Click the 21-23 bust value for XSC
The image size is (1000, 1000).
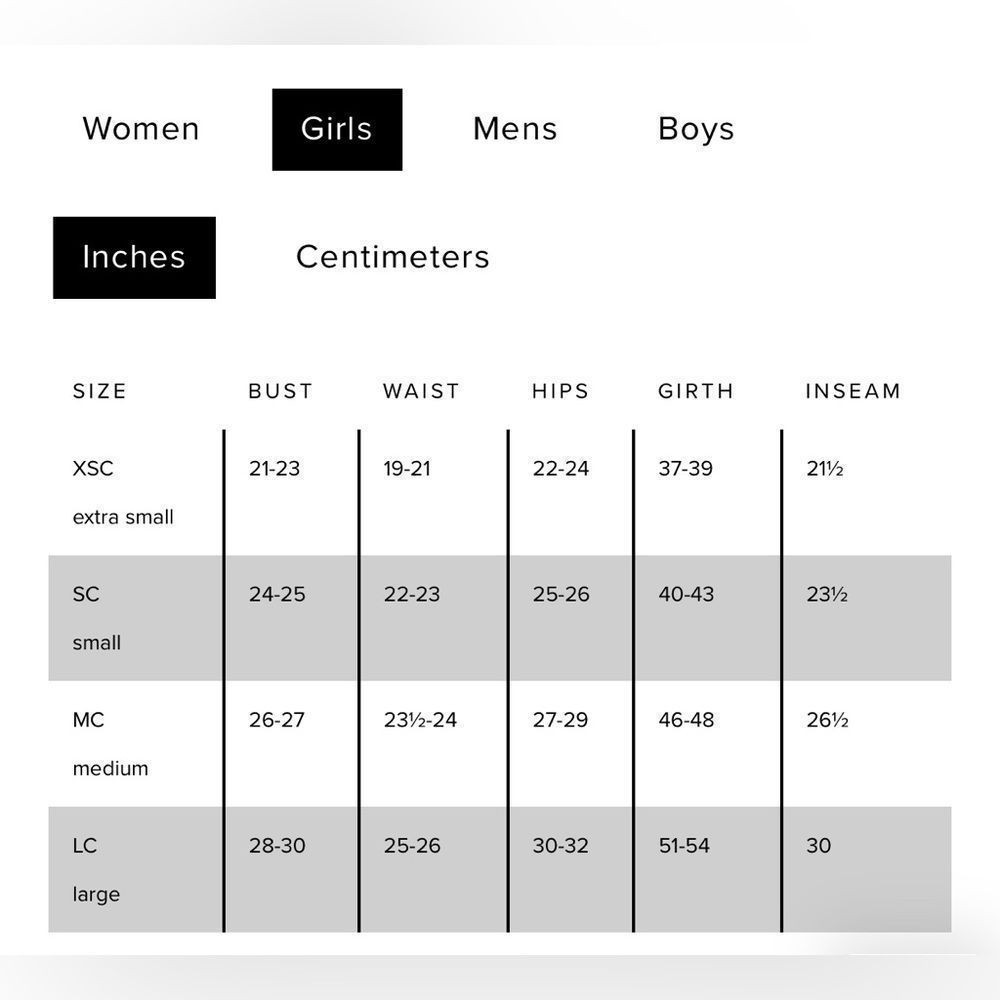click(274, 468)
